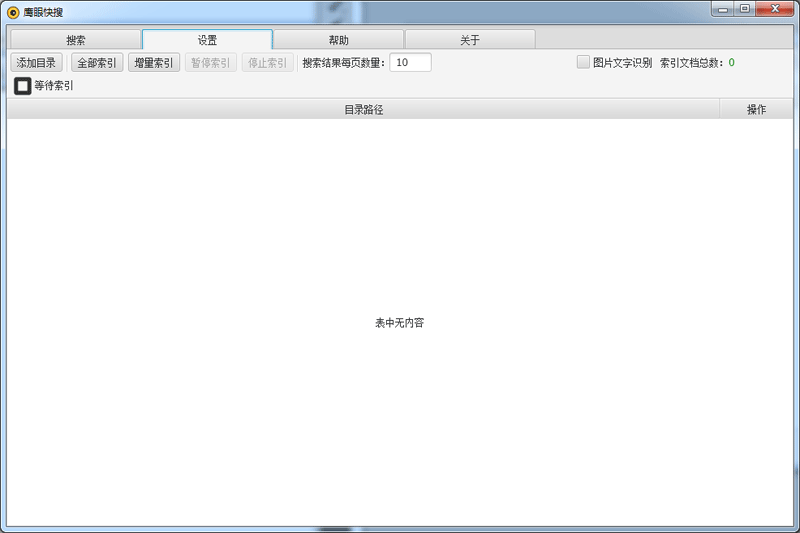Start indexing with 全部索引 button
The image size is (800, 533).
click(x=97, y=63)
